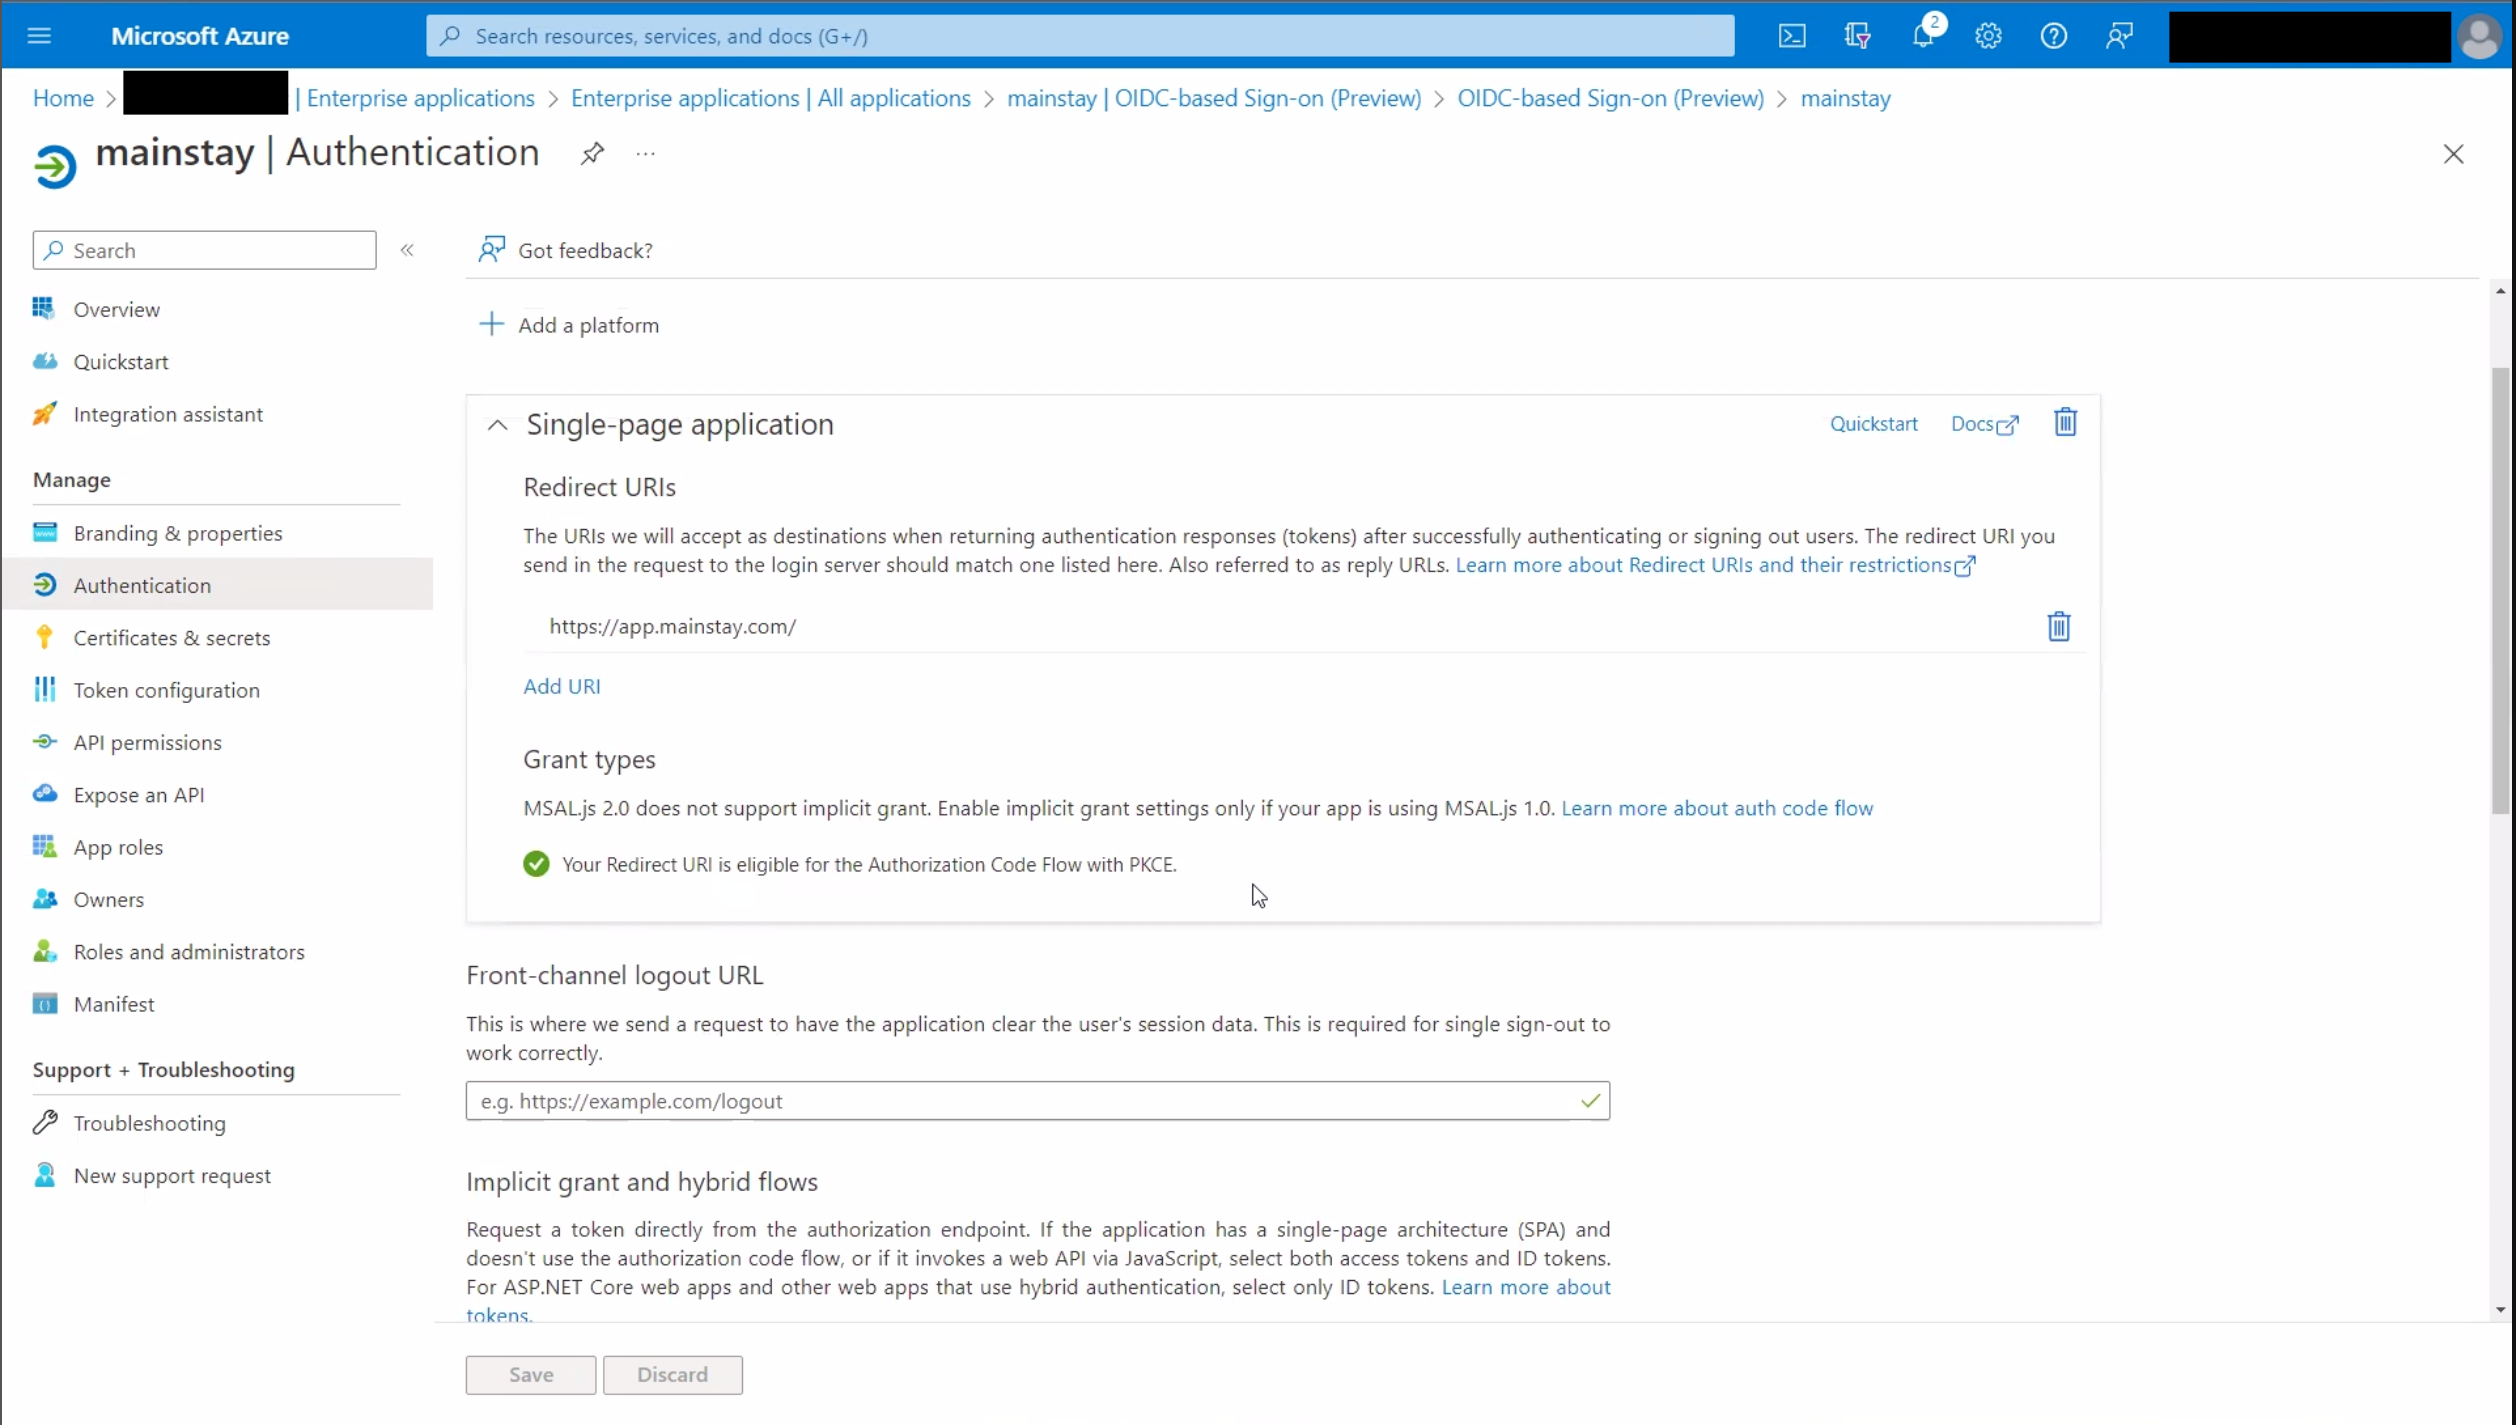Go to the final mainstay breadcrumb
The image size is (2516, 1425).
1845,98
